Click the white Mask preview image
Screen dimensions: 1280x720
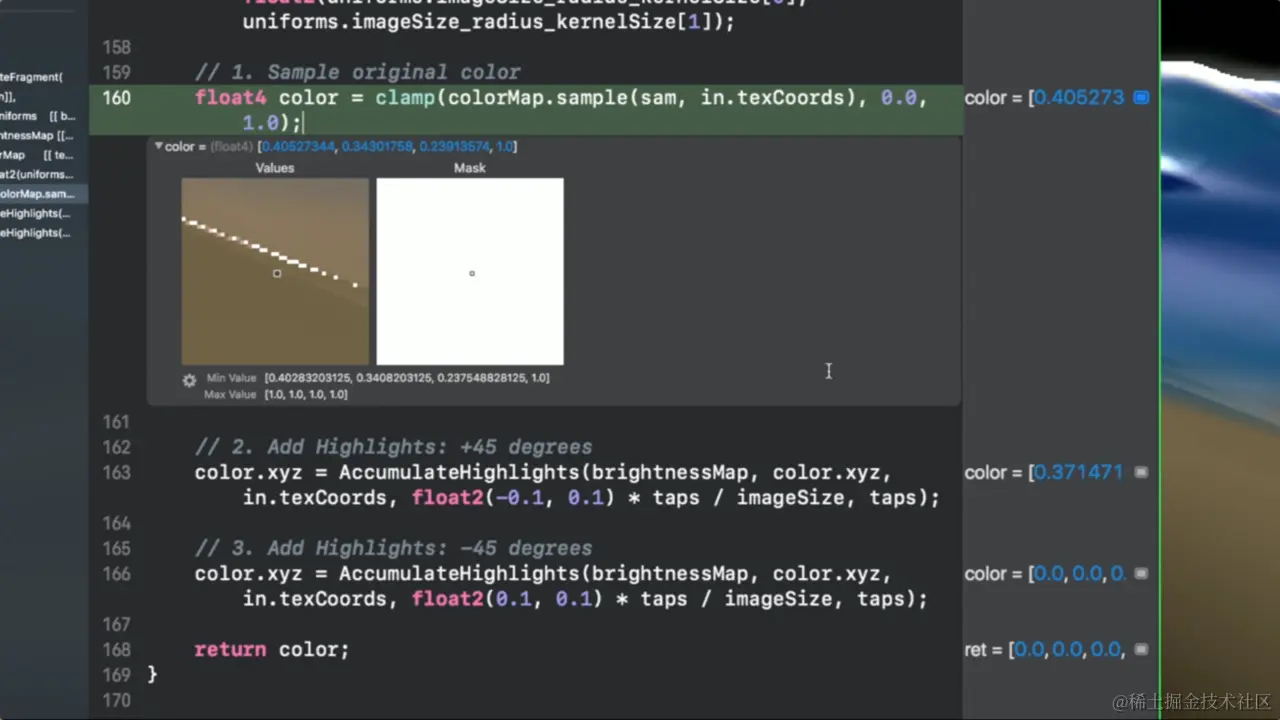470,271
